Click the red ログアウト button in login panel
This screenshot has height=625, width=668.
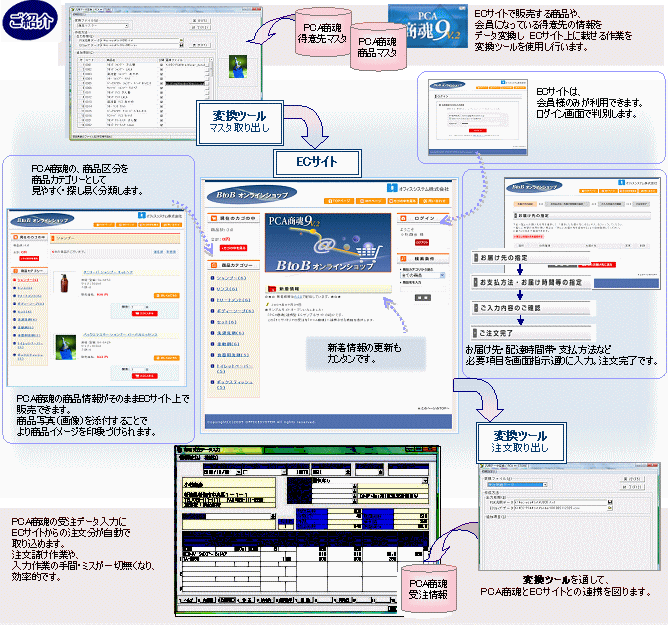[x=419, y=242]
